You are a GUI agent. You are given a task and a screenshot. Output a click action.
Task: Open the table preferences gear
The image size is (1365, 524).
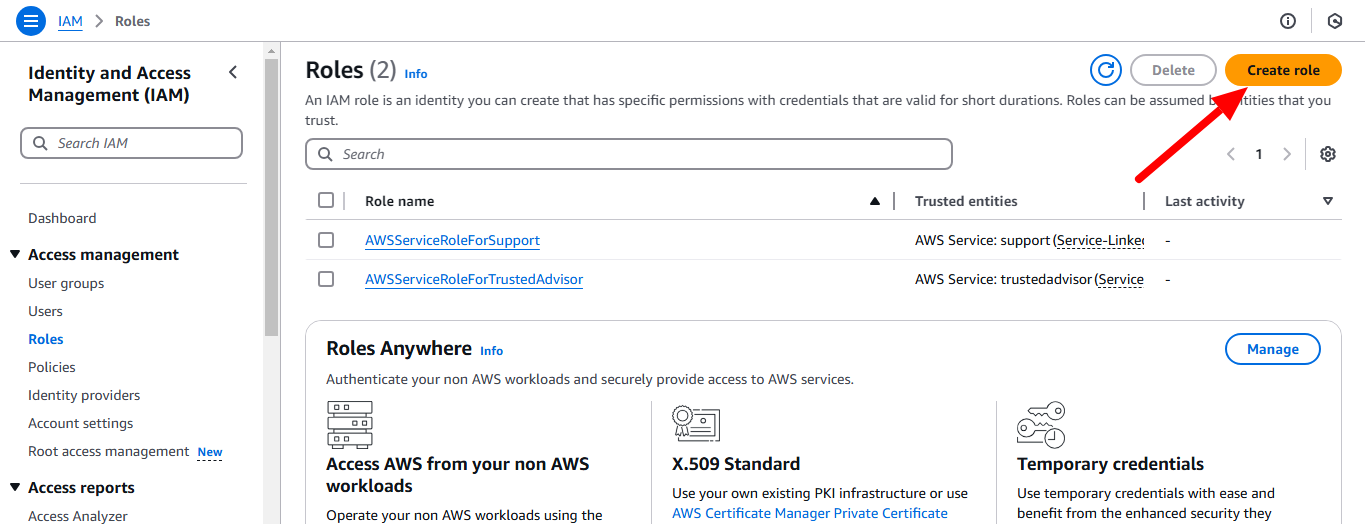1328,154
